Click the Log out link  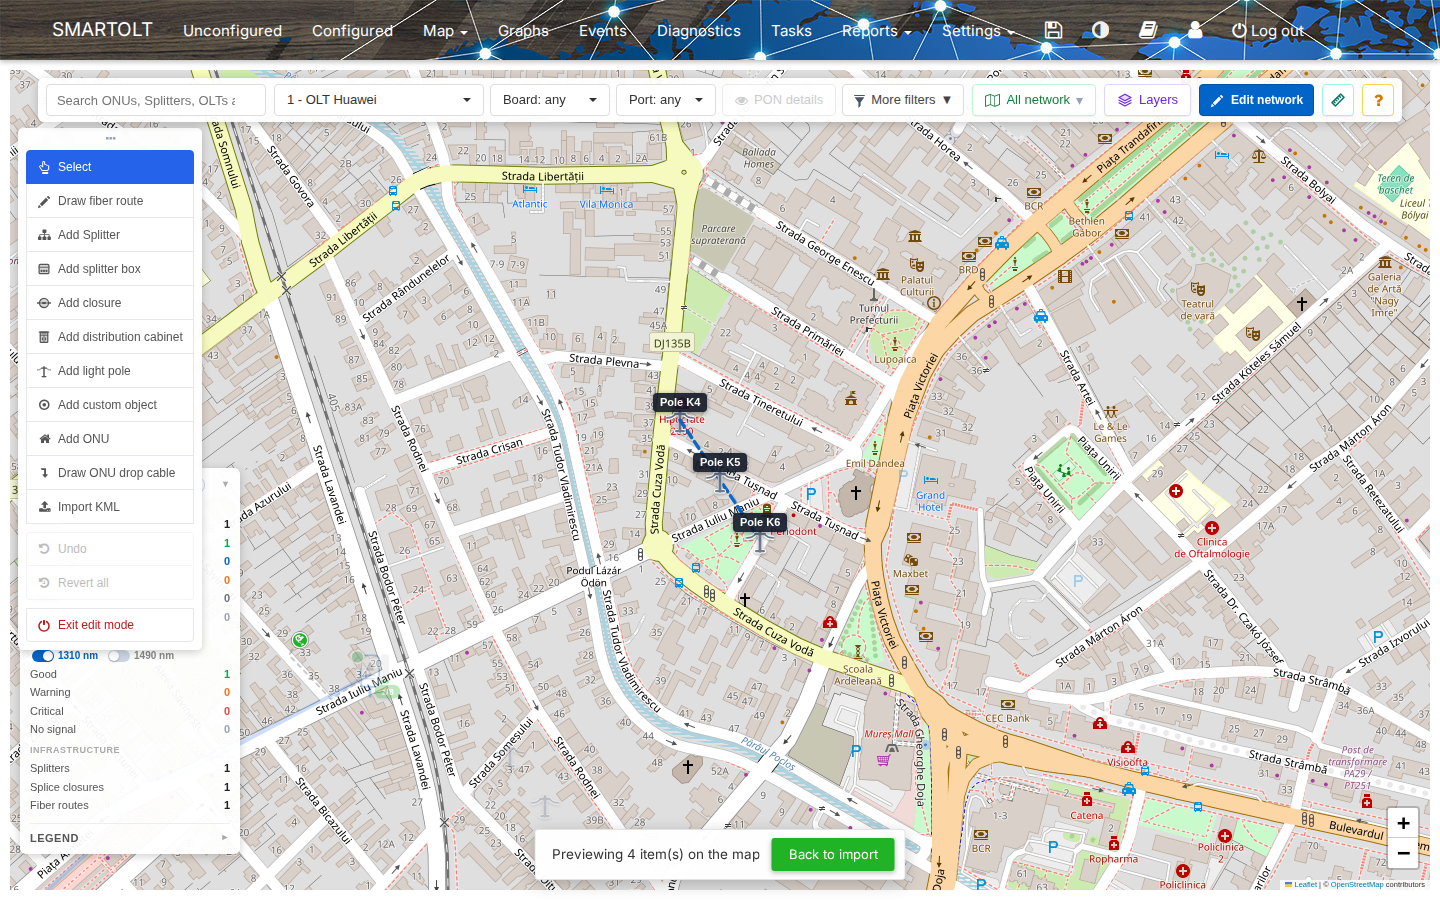tap(1267, 31)
